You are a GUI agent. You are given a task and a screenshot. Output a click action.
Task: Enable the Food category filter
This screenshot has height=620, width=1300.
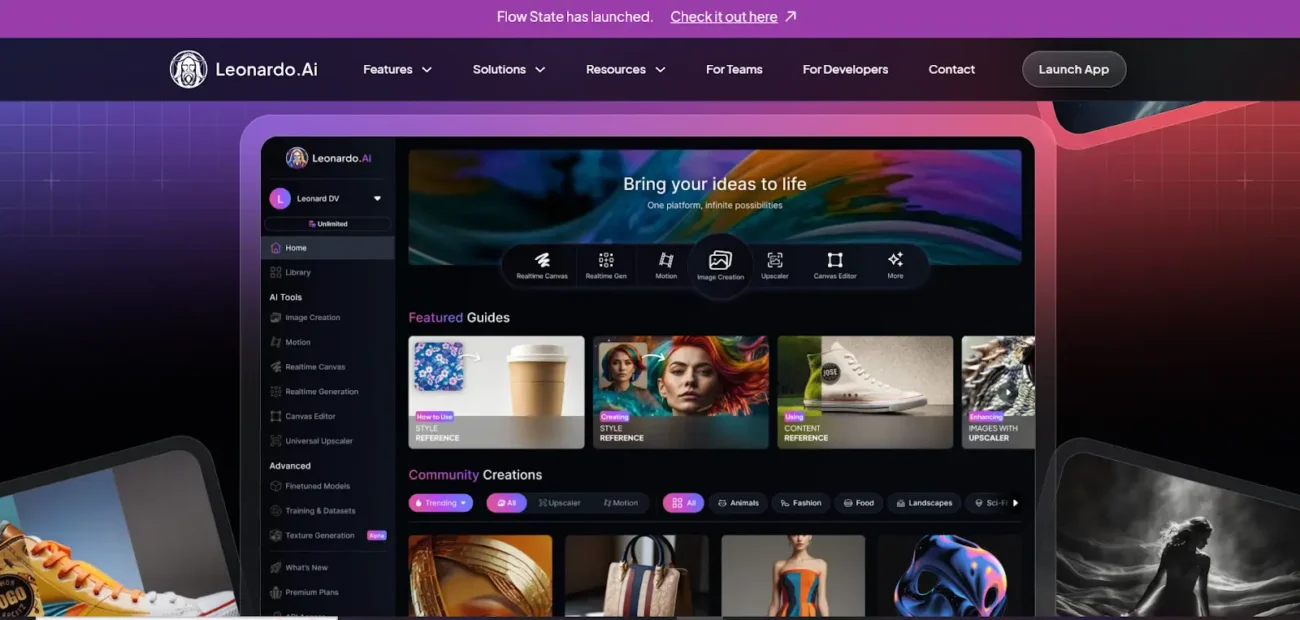(x=859, y=503)
